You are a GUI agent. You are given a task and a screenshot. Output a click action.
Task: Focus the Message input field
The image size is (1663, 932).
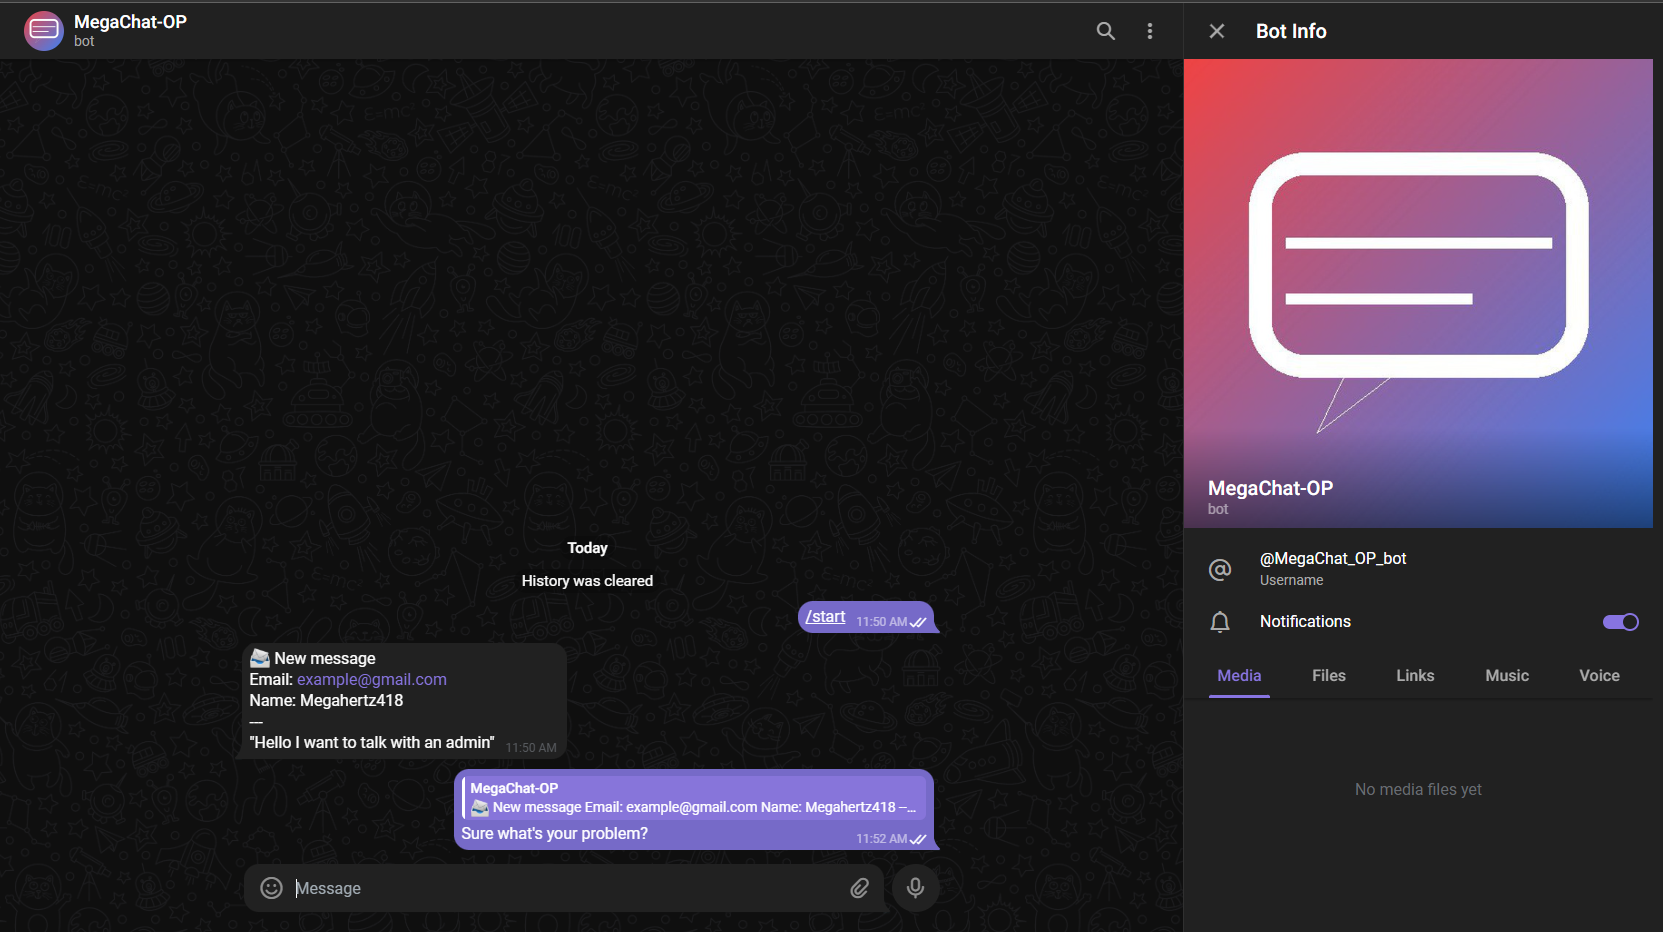565,888
